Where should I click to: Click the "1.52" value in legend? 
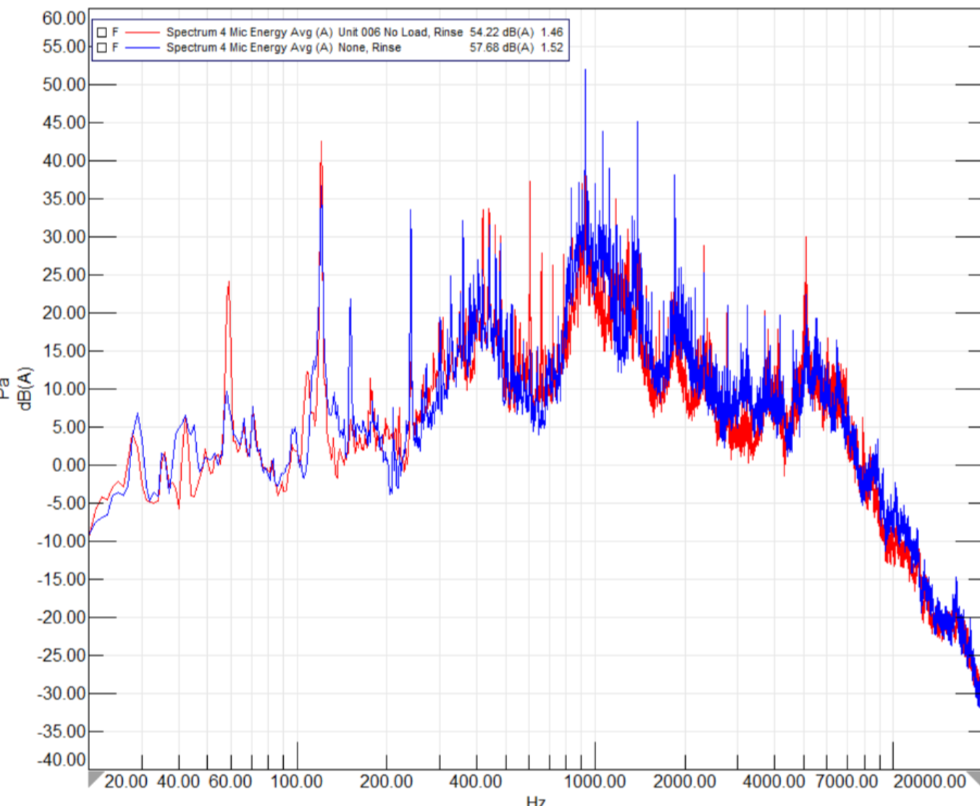click(552, 47)
